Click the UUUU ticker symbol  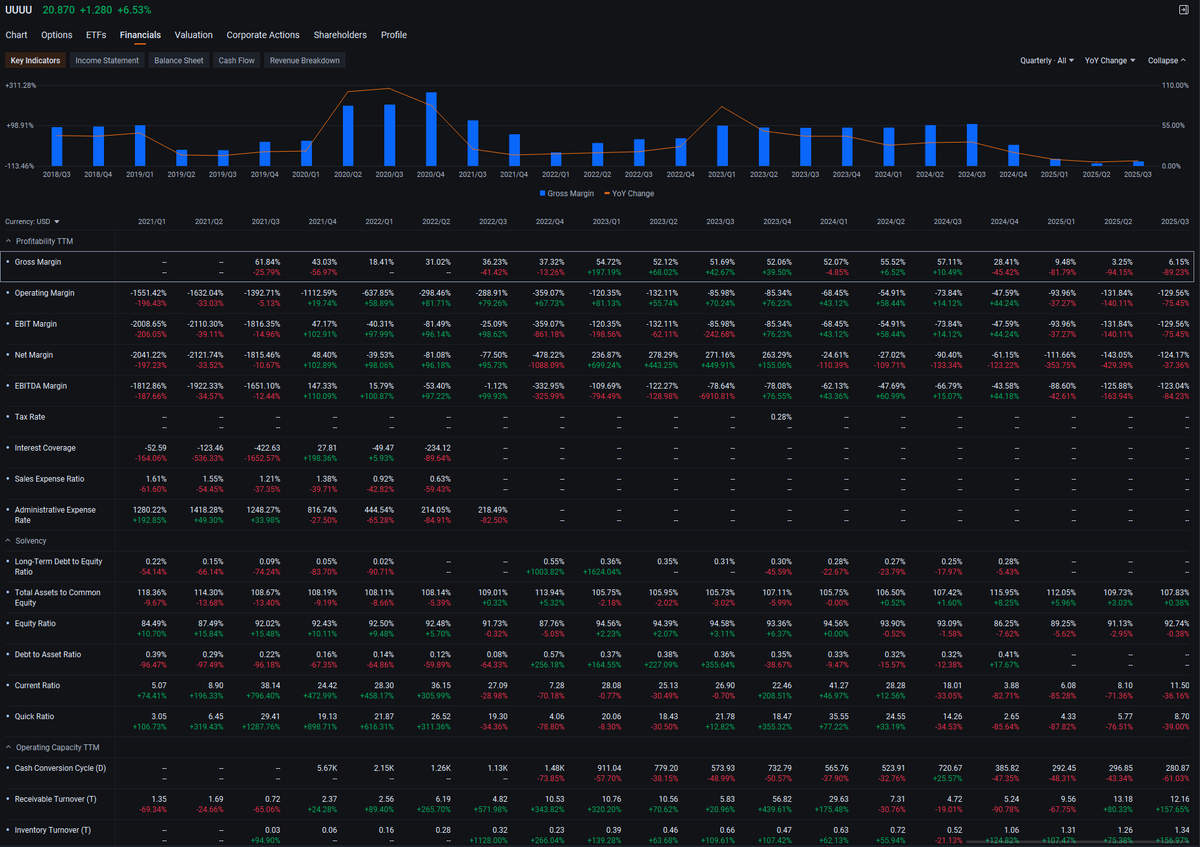[x=18, y=10]
